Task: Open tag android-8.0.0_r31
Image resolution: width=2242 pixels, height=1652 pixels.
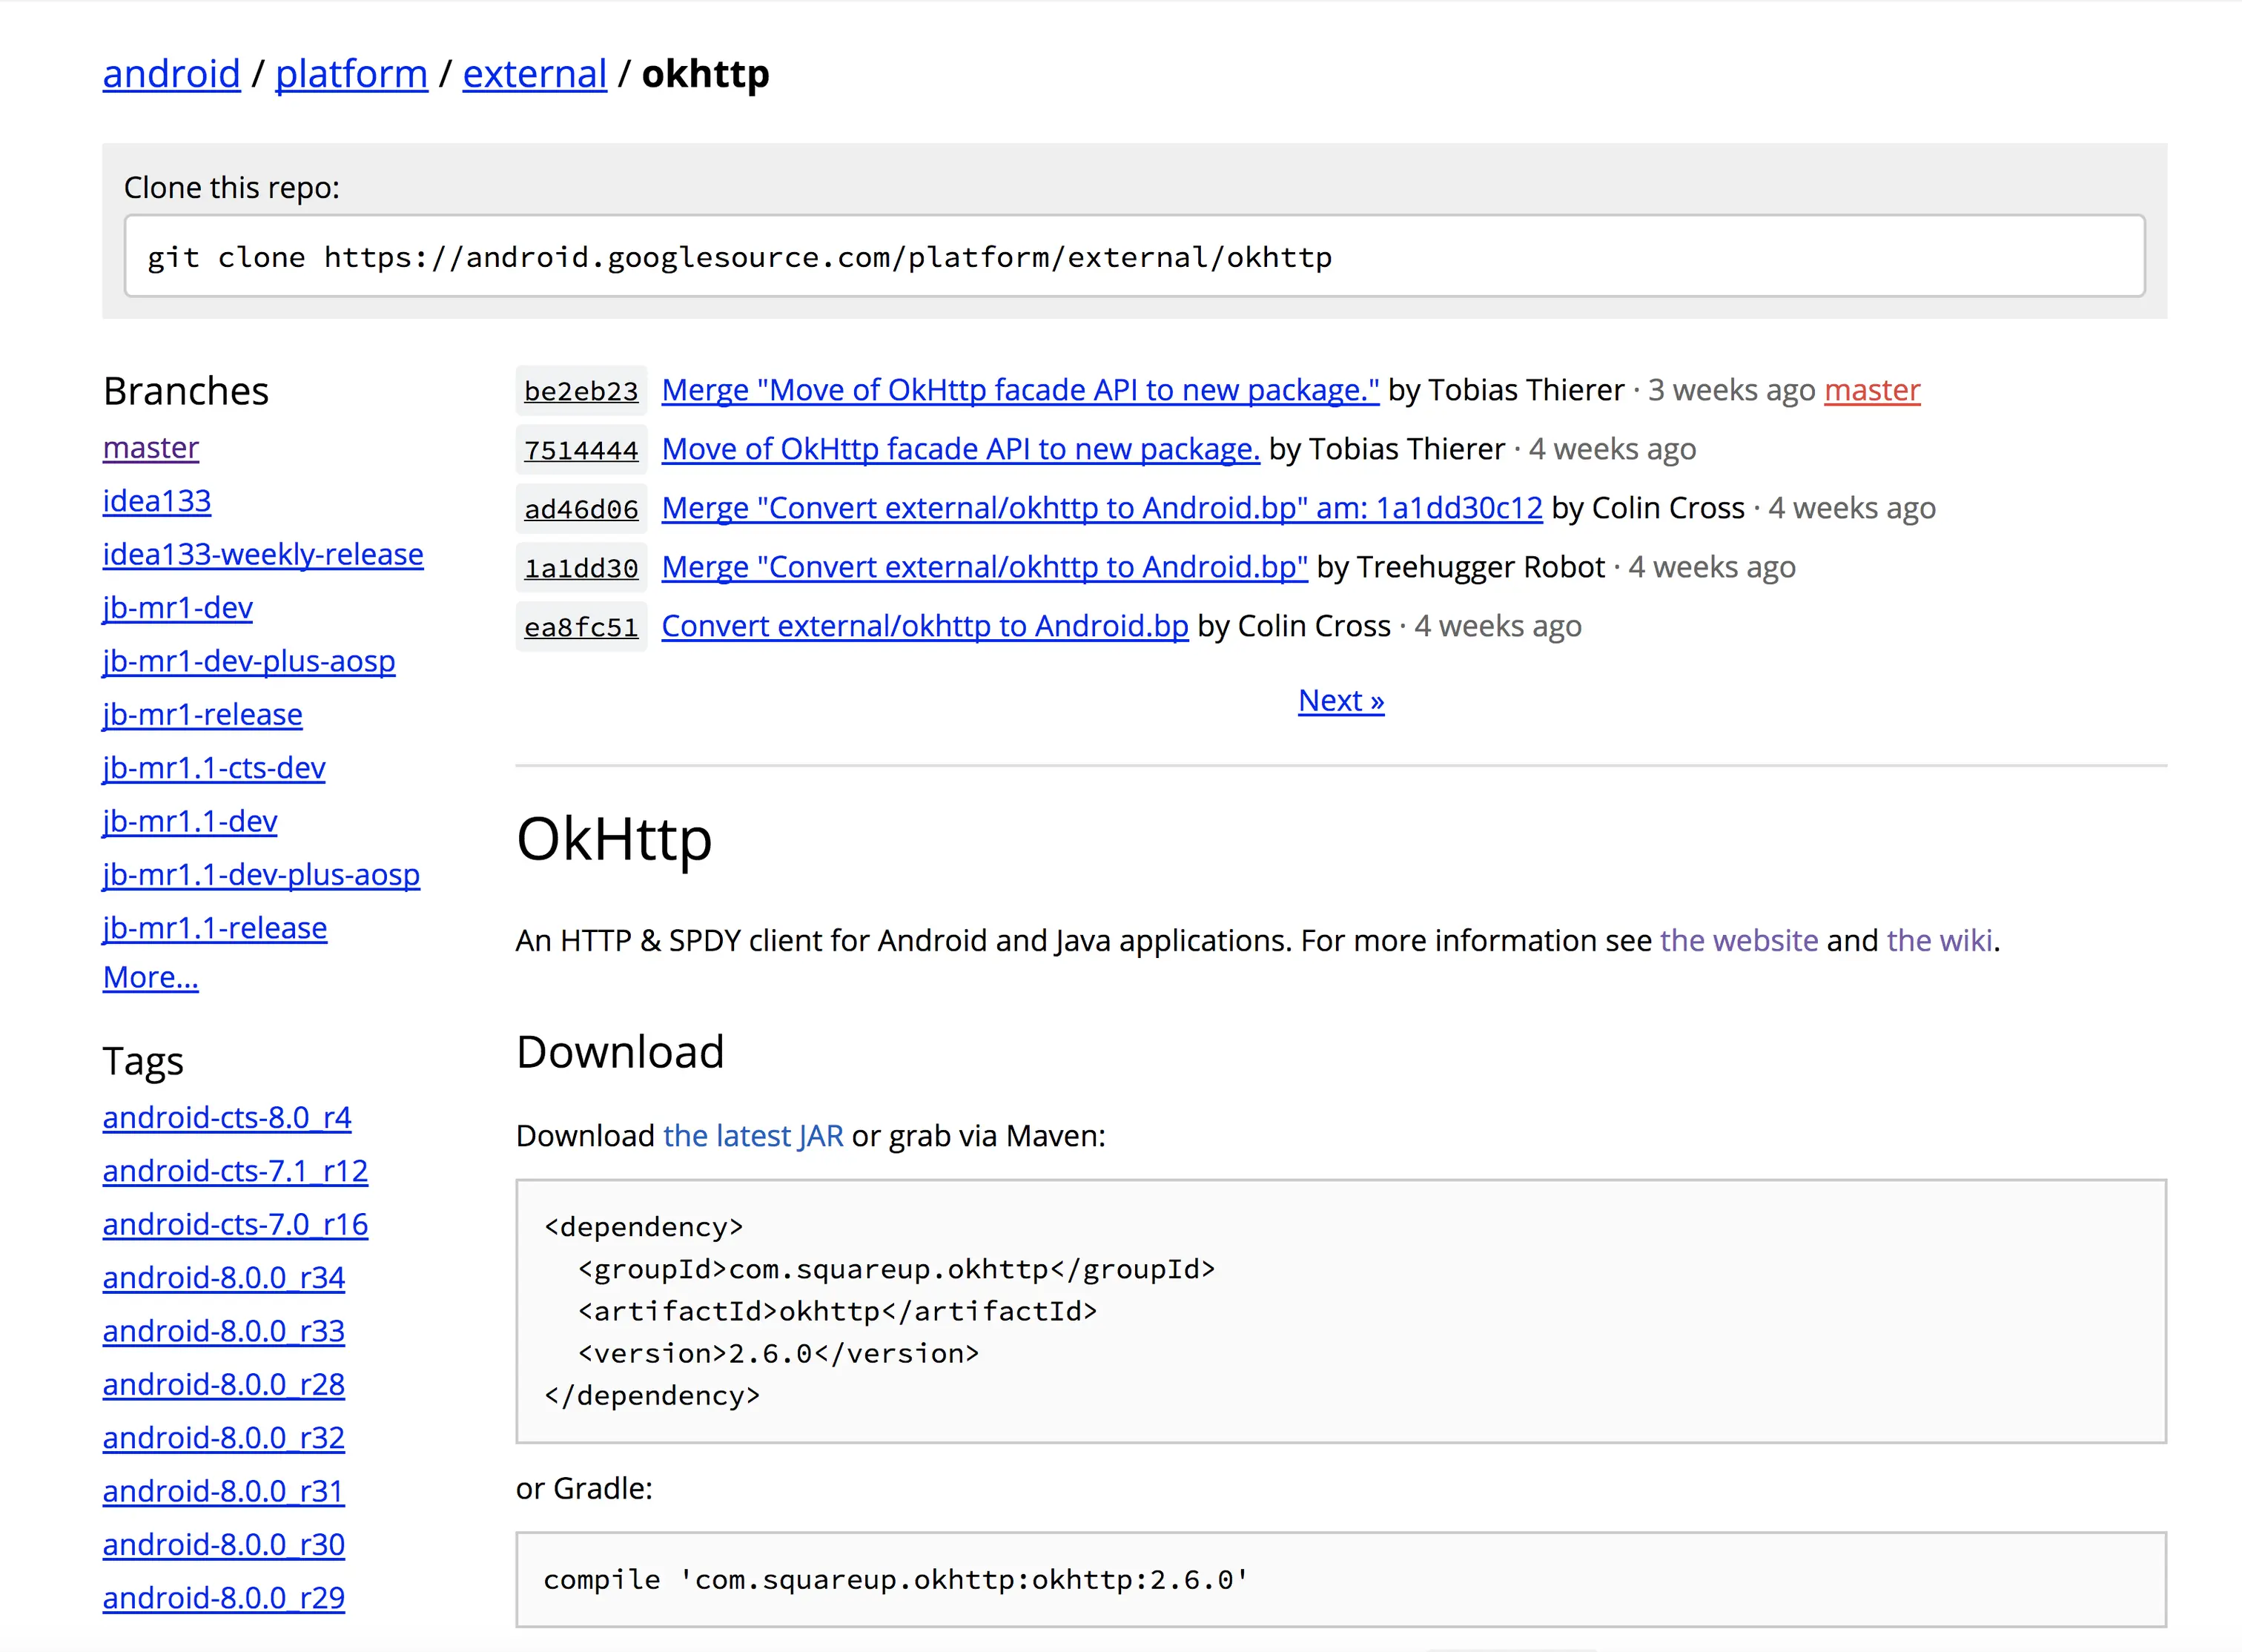Action: click(x=224, y=1491)
